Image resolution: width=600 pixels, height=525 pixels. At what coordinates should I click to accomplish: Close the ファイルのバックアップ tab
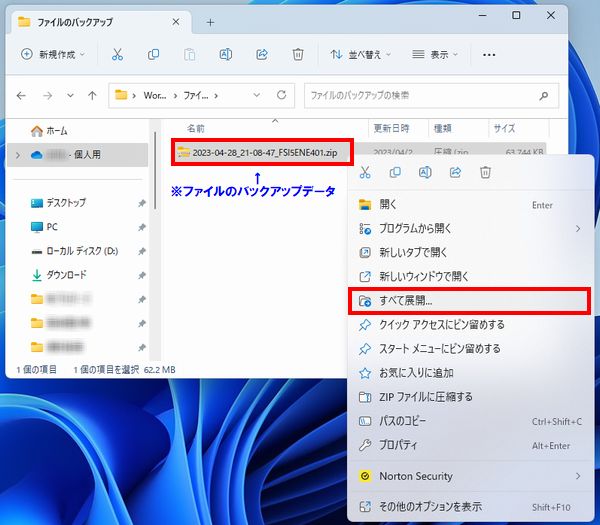pyautogui.click(x=176, y=22)
